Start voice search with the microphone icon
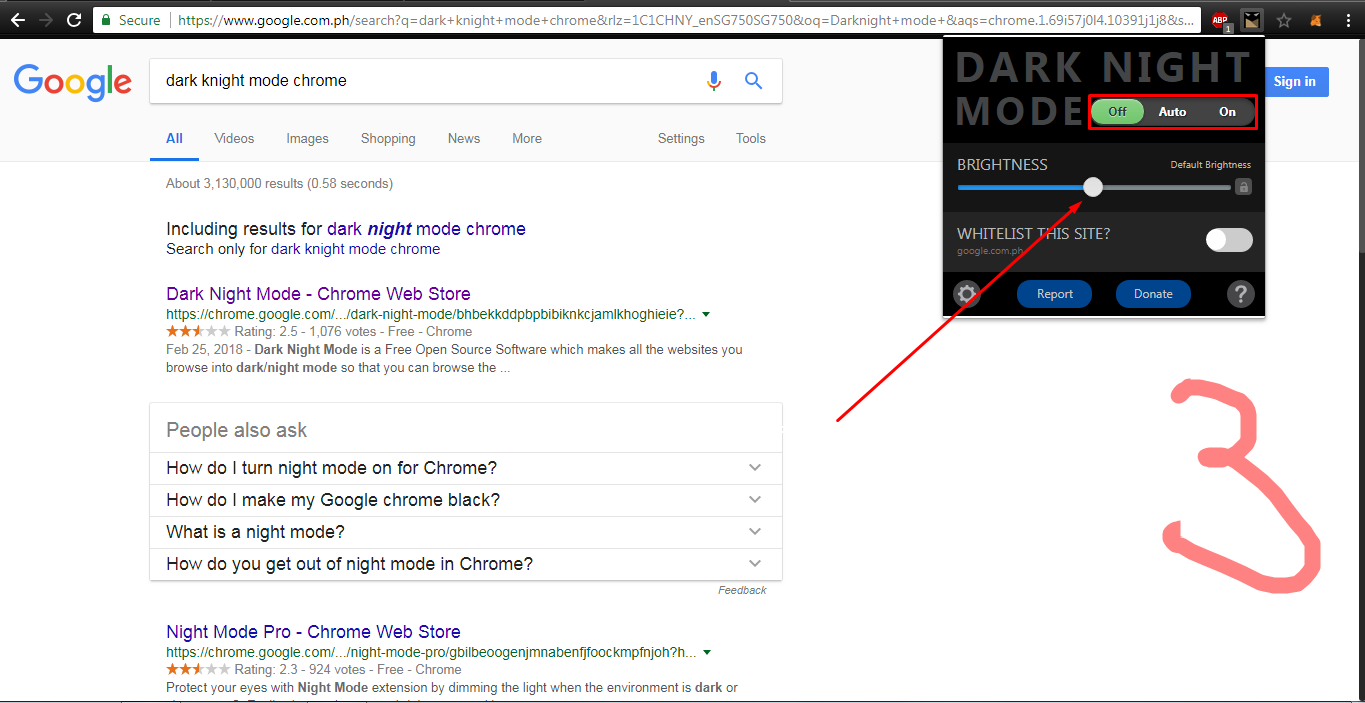This screenshot has width=1365, height=703. [x=714, y=81]
